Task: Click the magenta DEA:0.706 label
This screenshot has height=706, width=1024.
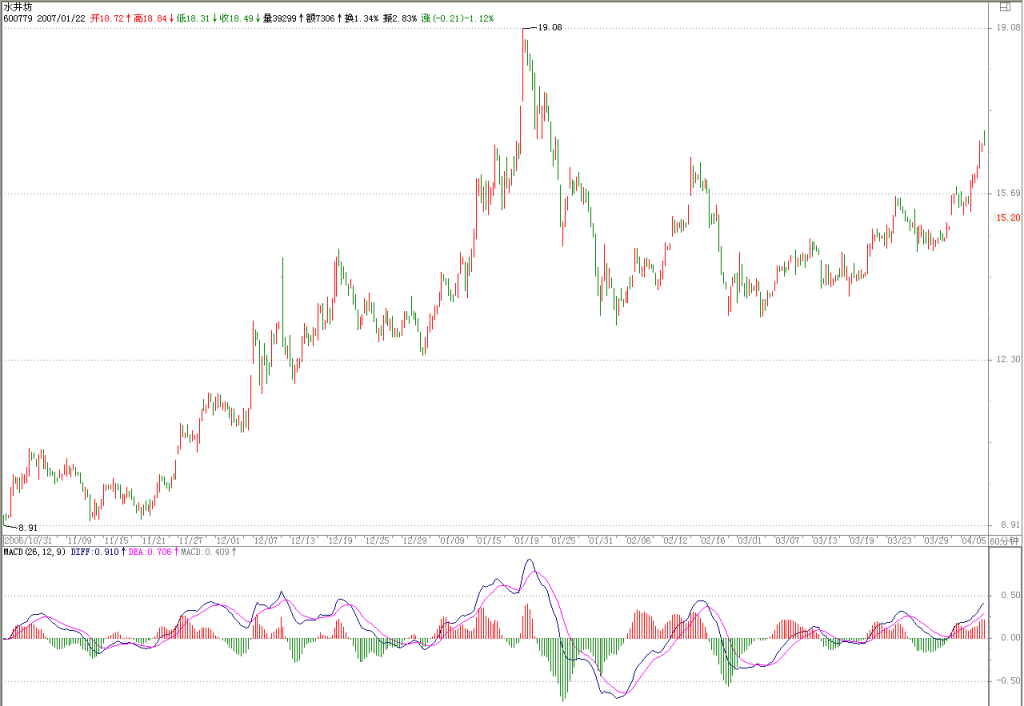Action: (150, 552)
